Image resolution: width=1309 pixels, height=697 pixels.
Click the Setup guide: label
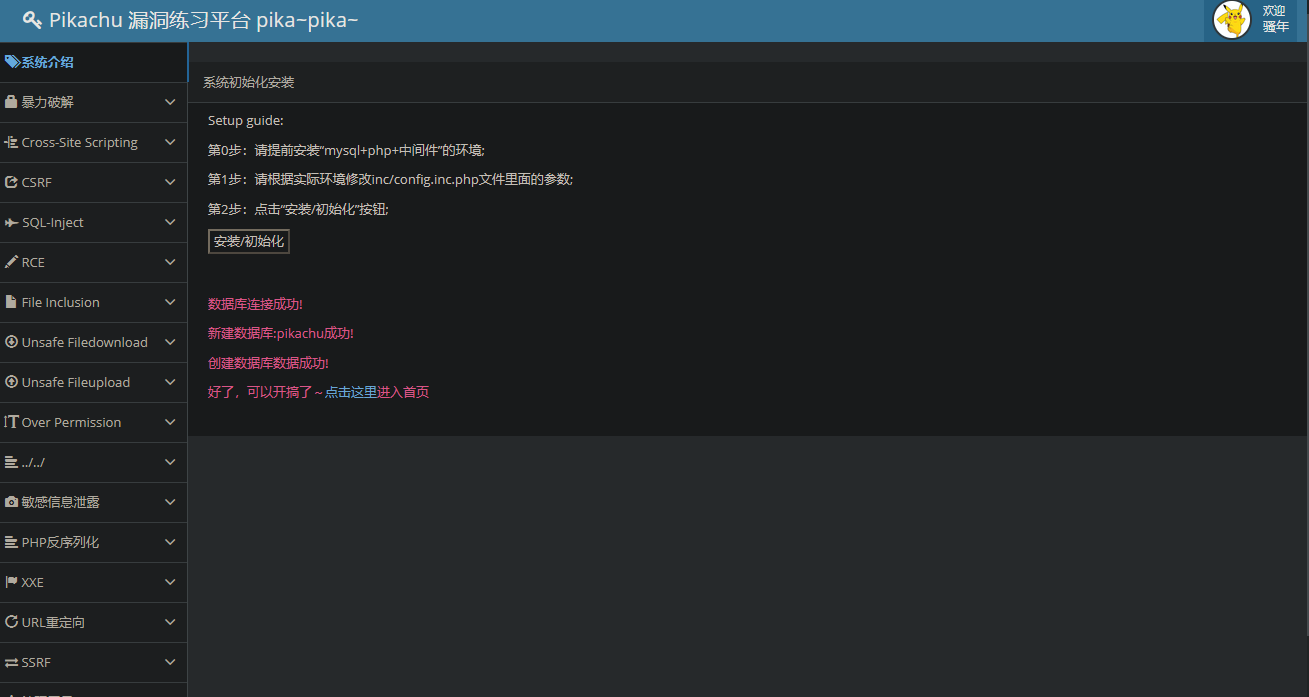(246, 120)
